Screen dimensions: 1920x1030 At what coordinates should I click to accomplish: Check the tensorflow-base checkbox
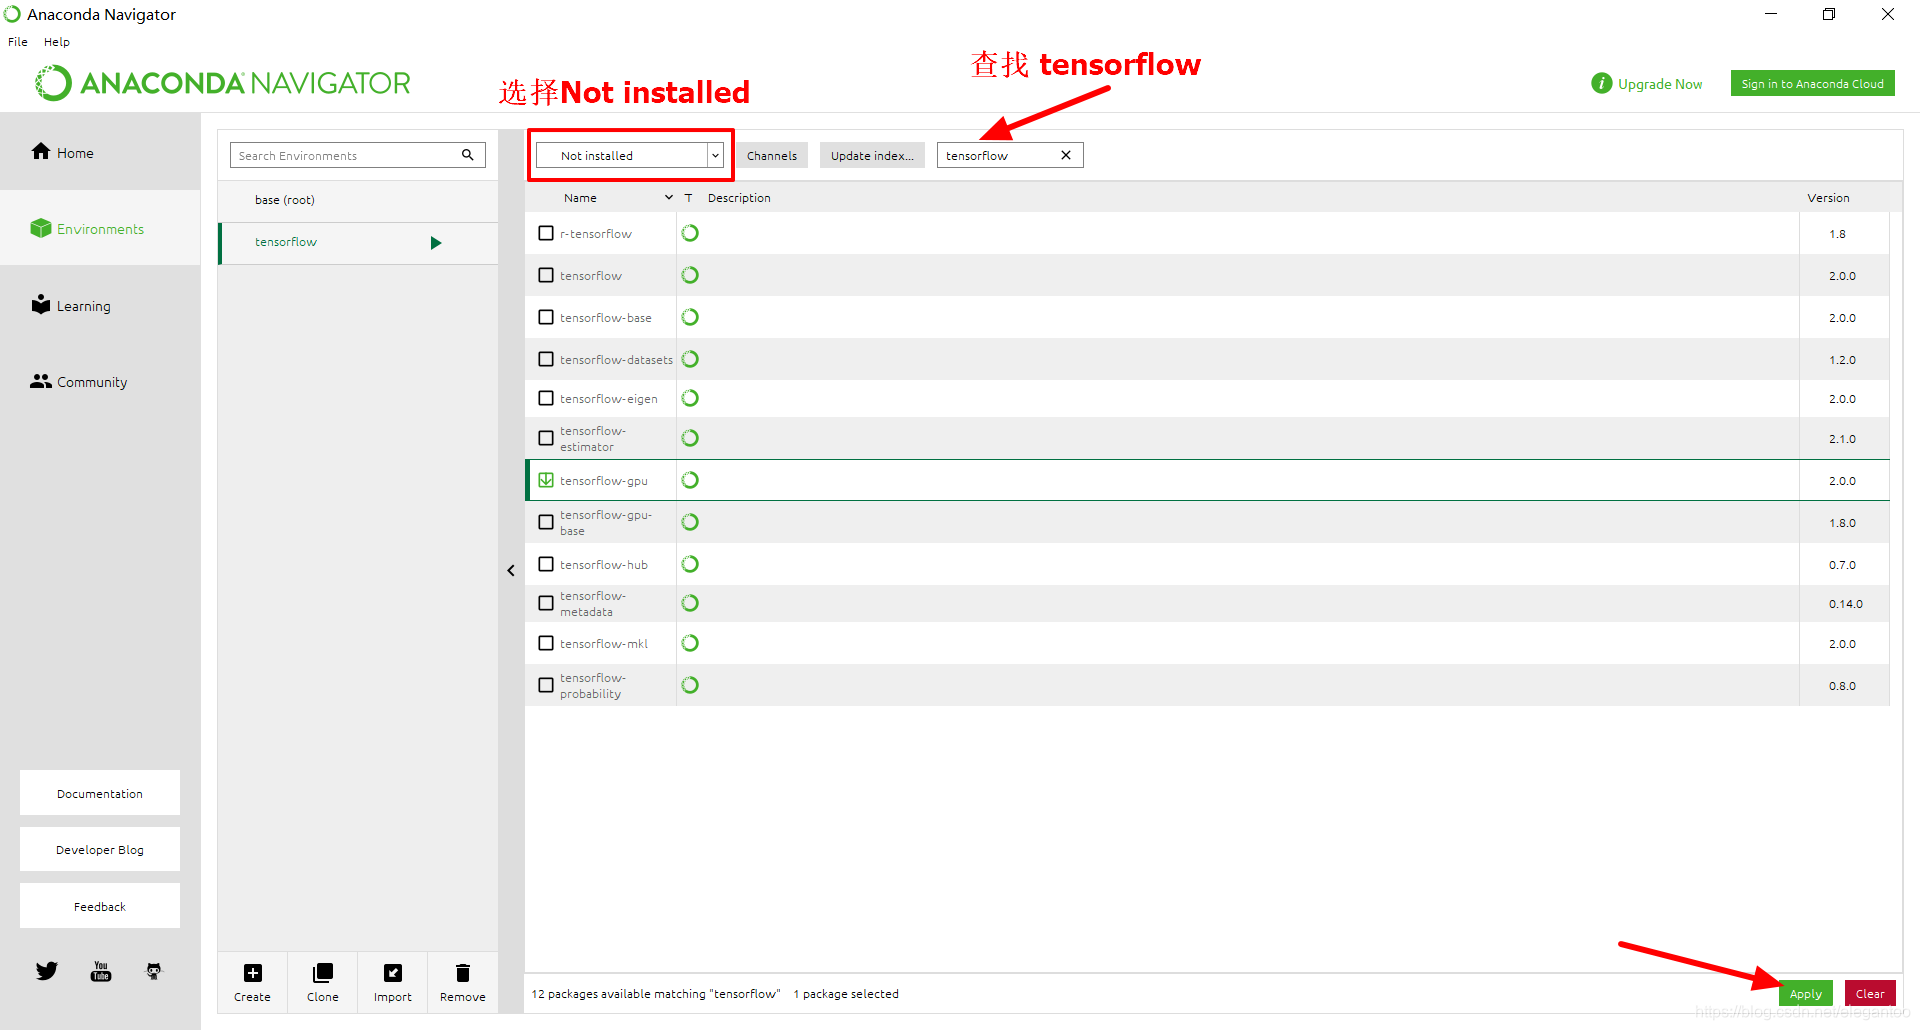pyautogui.click(x=546, y=317)
